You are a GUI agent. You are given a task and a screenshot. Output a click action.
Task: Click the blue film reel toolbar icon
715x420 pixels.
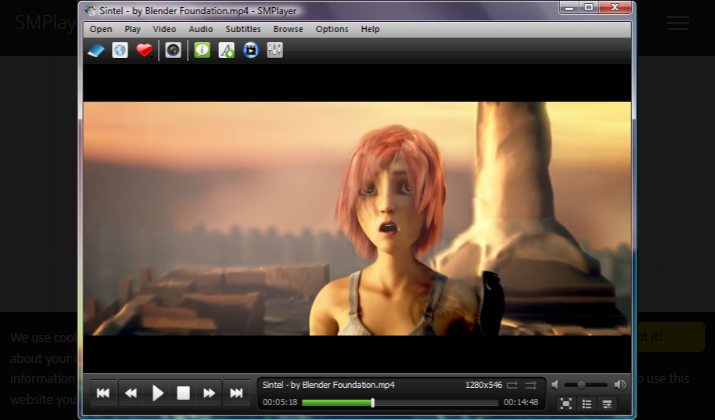pos(251,50)
